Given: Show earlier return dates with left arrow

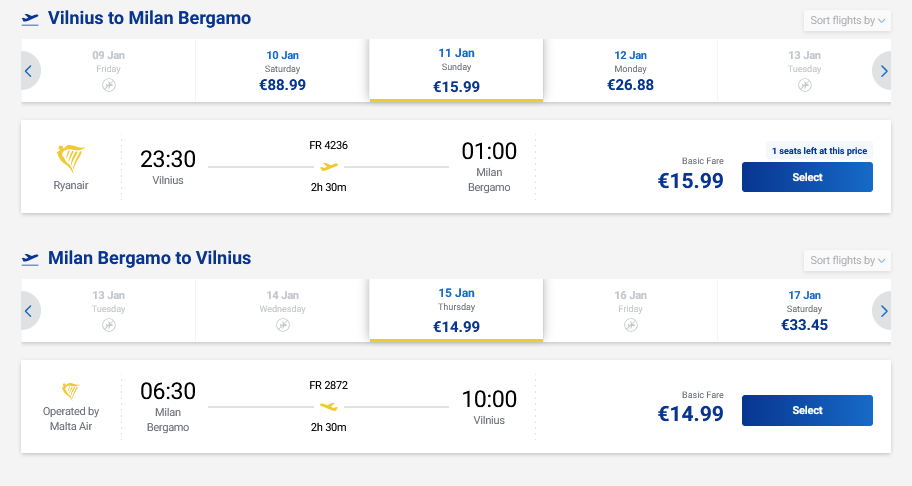Looking at the screenshot, I should [29, 311].
